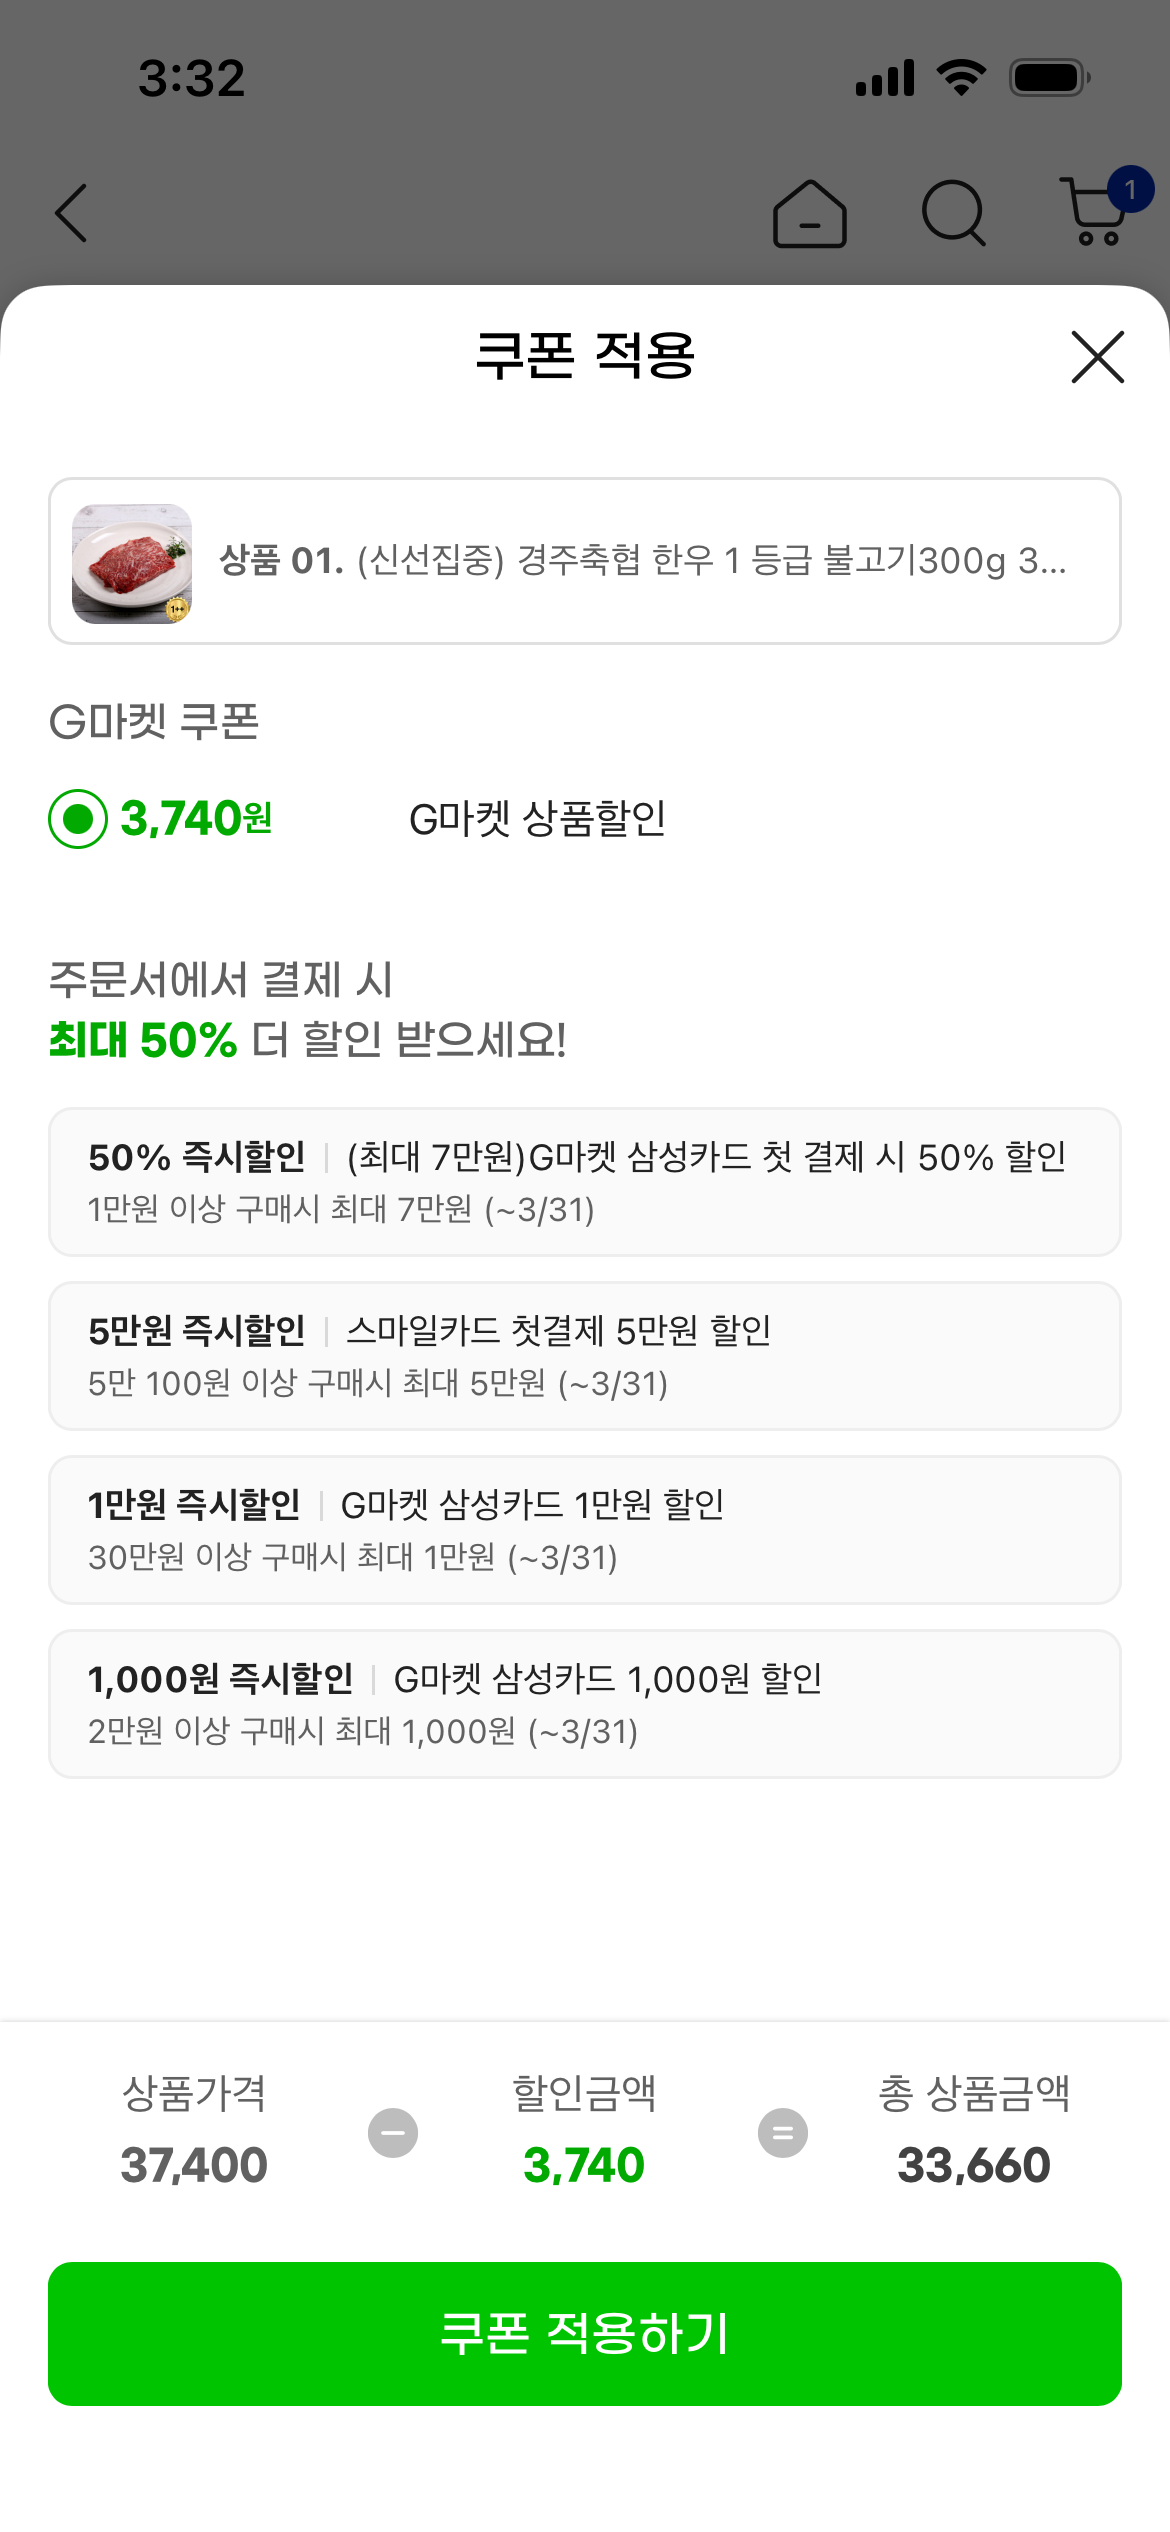Tap the 할인금액 3,740 amount
The width and height of the screenshot is (1170, 2532).
tap(584, 2165)
